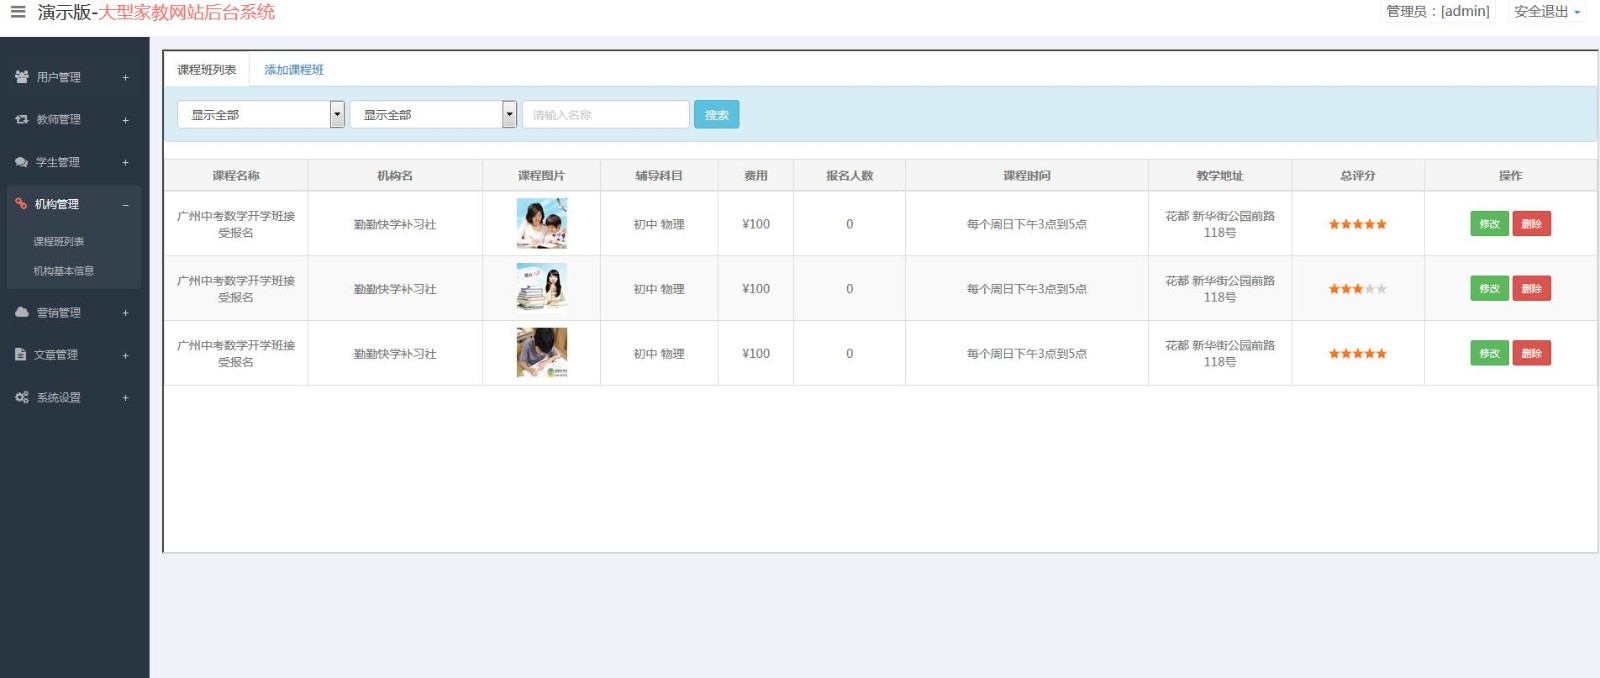
Task: Click the 用户管理 users icon
Action: click(21, 77)
